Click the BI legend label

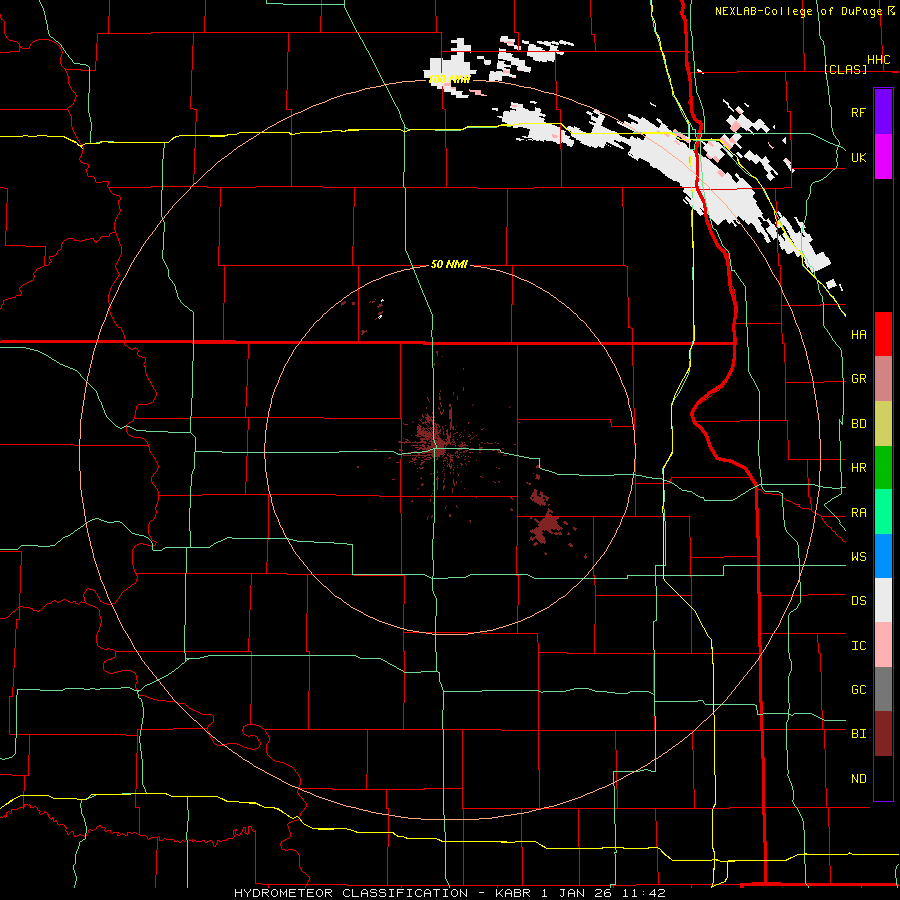coord(858,734)
